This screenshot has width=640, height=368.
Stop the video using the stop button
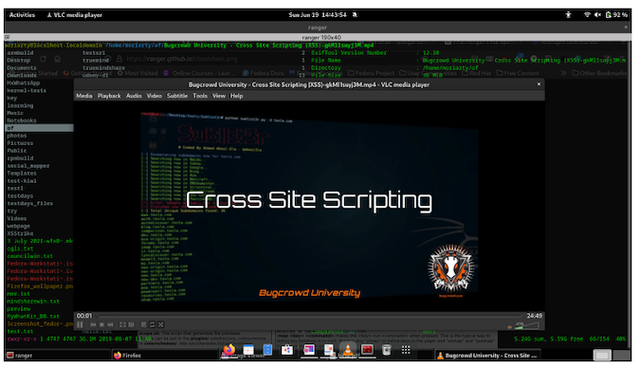102,325
